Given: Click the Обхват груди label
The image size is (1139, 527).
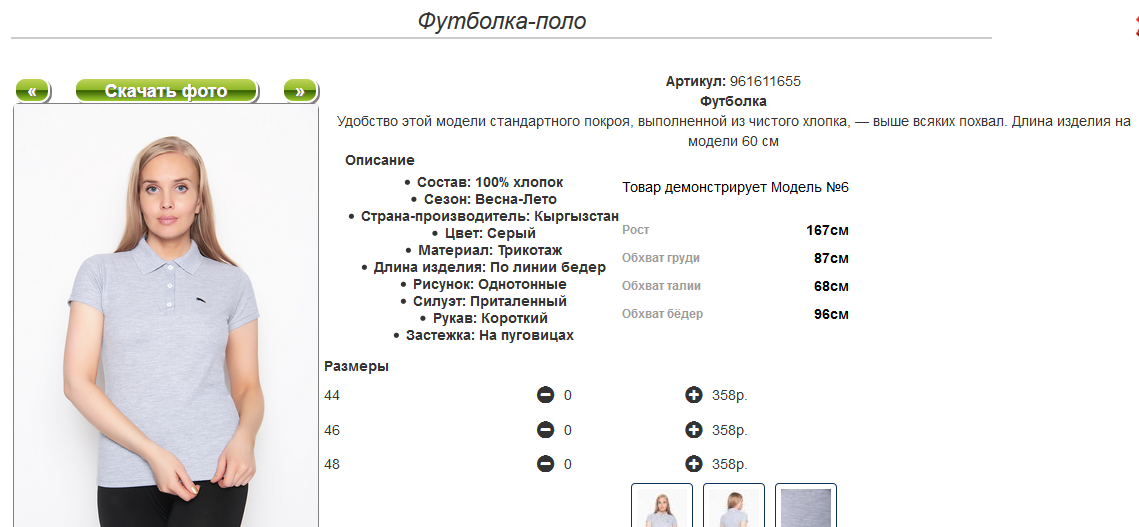Looking at the screenshot, I should tap(661, 258).
